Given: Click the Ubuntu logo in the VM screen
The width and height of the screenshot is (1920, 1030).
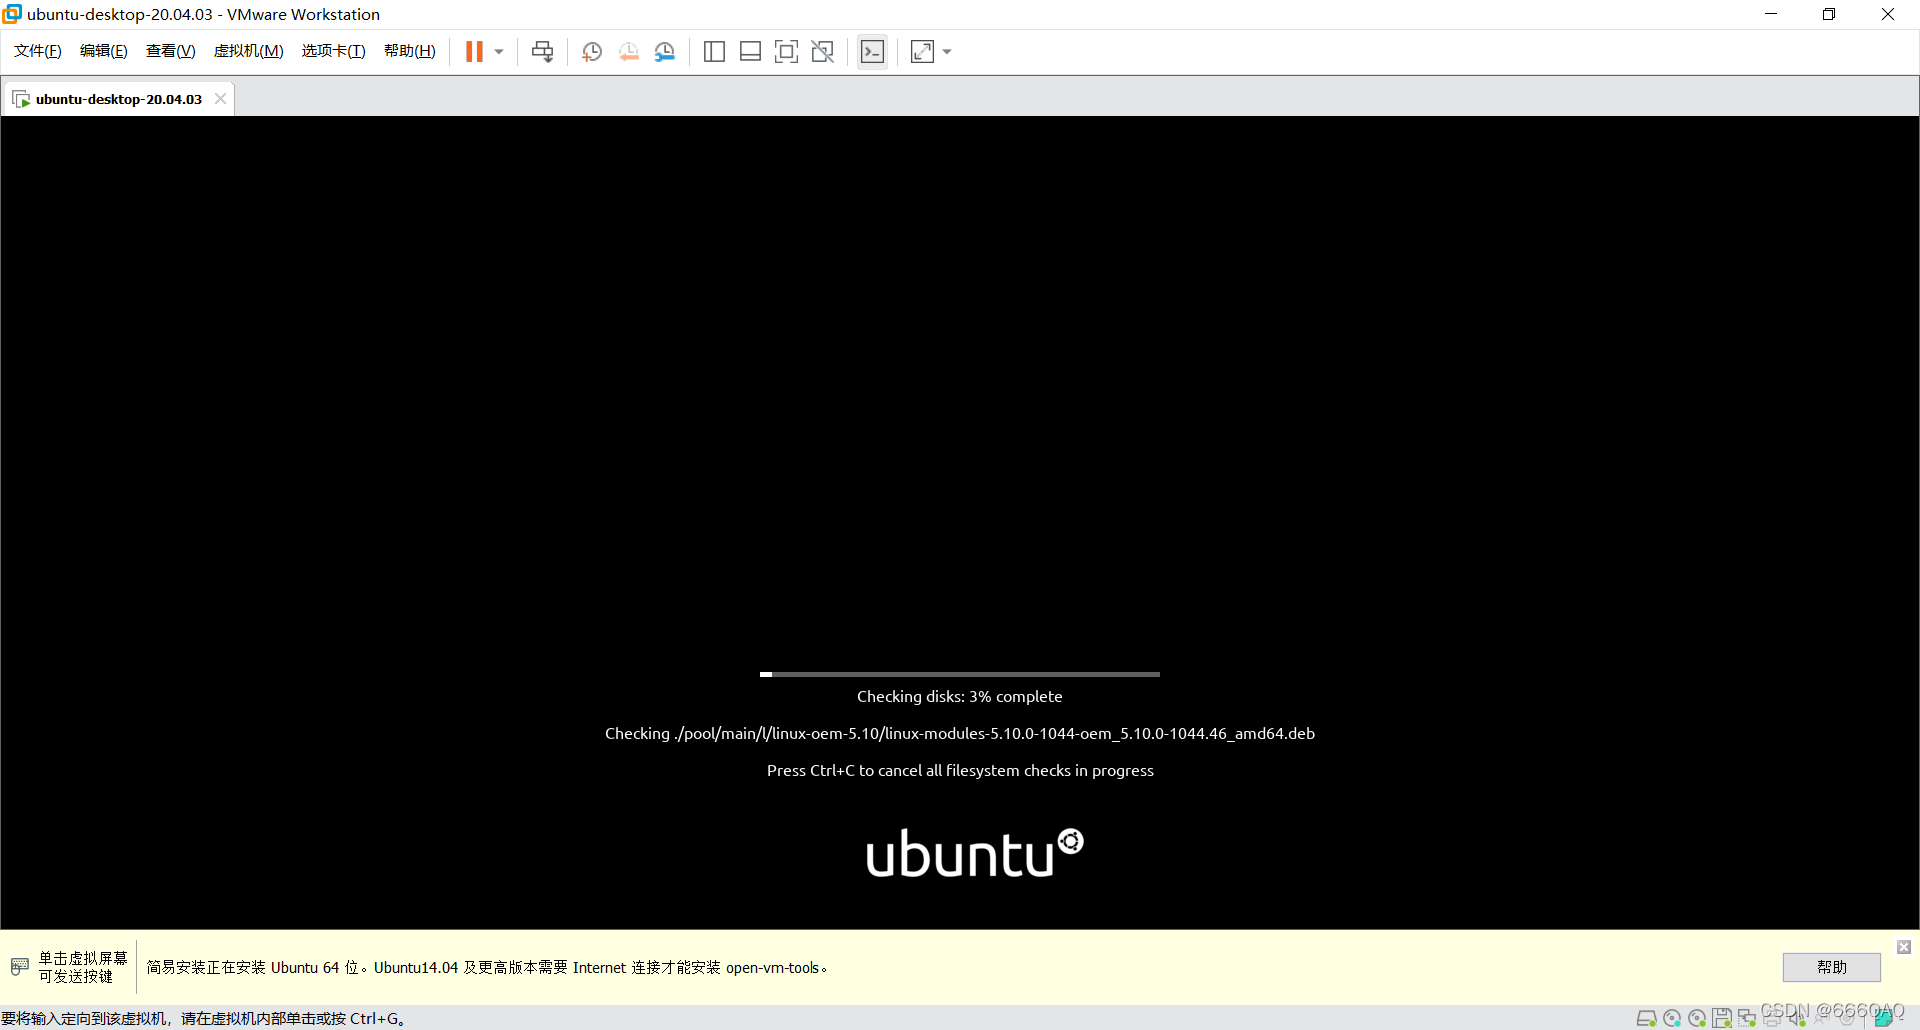Looking at the screenshot, I should pos(975,853).
